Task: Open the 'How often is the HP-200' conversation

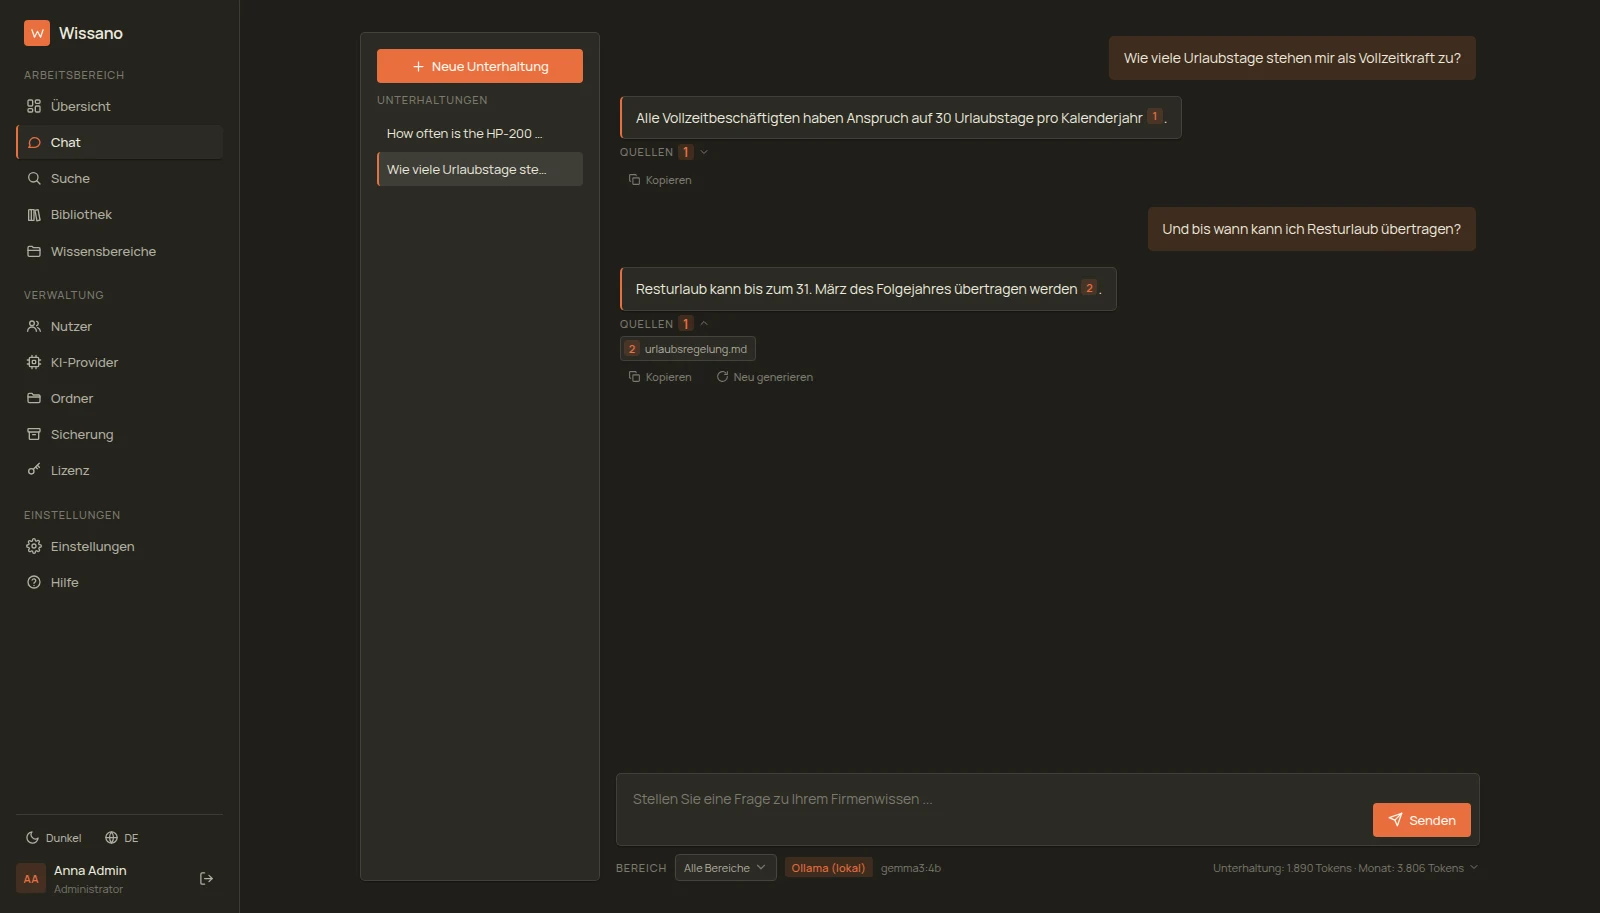Action: [x=480, y=133]
